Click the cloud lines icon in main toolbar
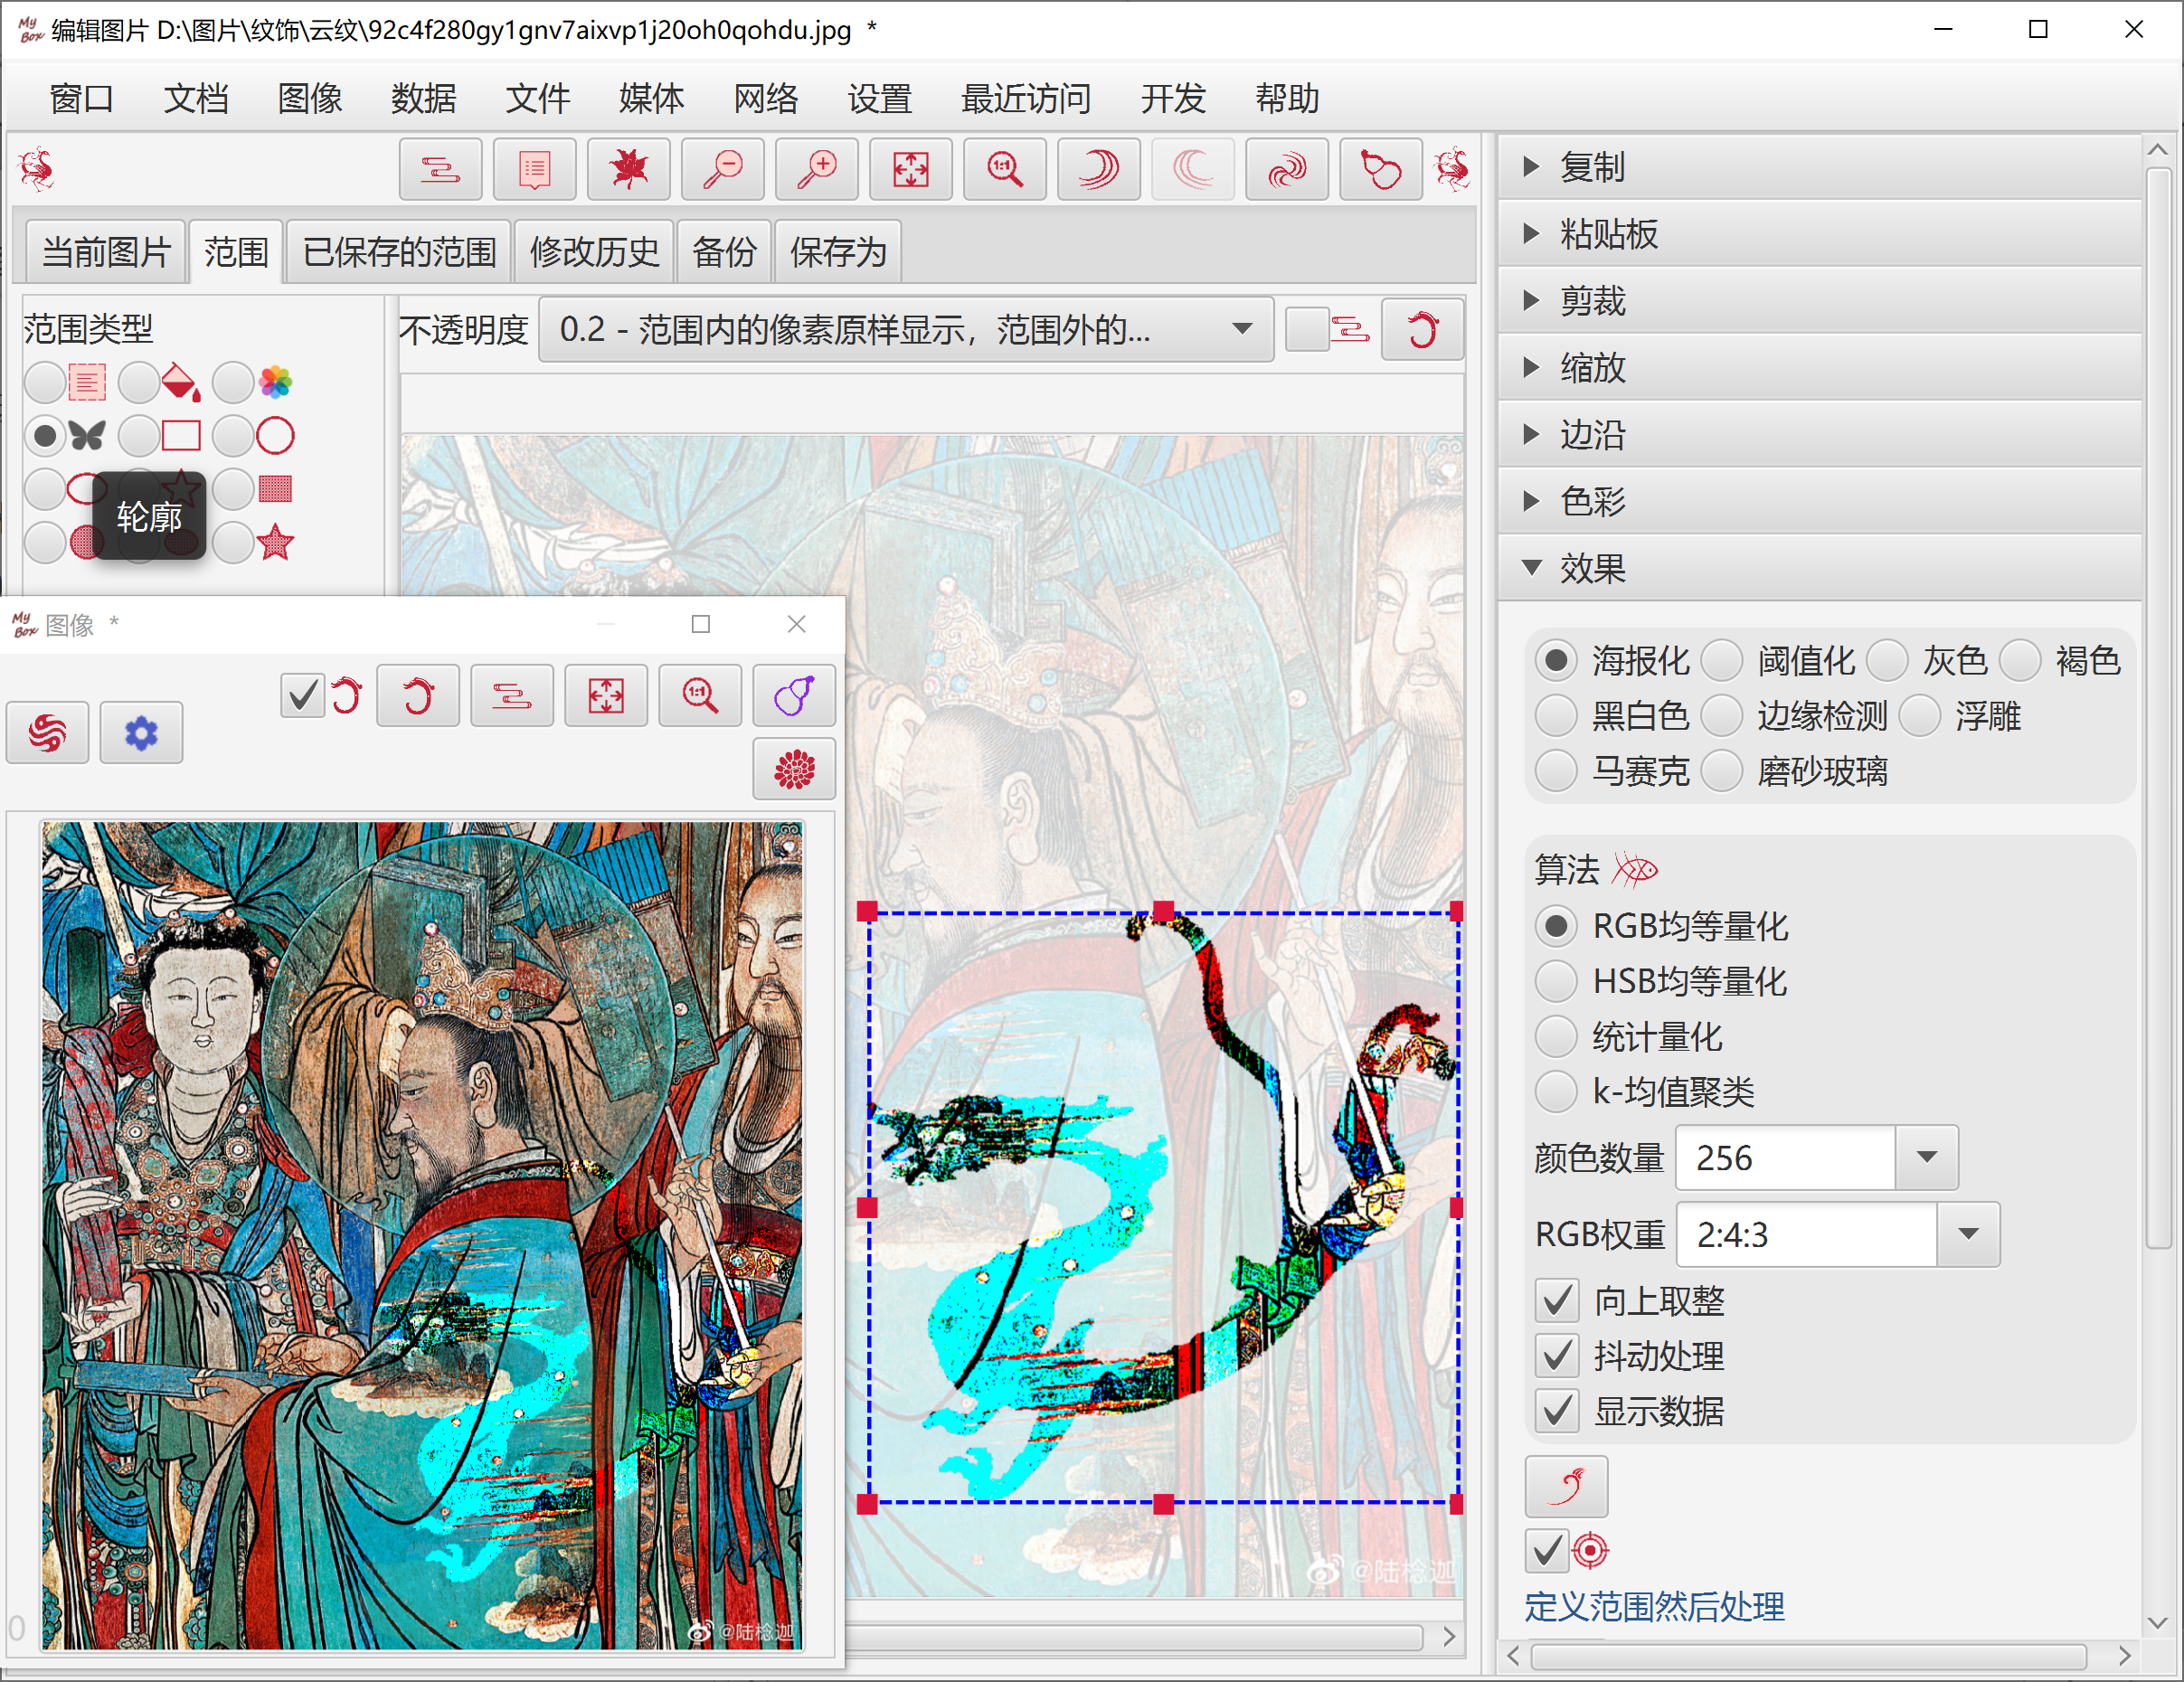This screenshot has height=1682, width=2184. (x=441, y=169)
